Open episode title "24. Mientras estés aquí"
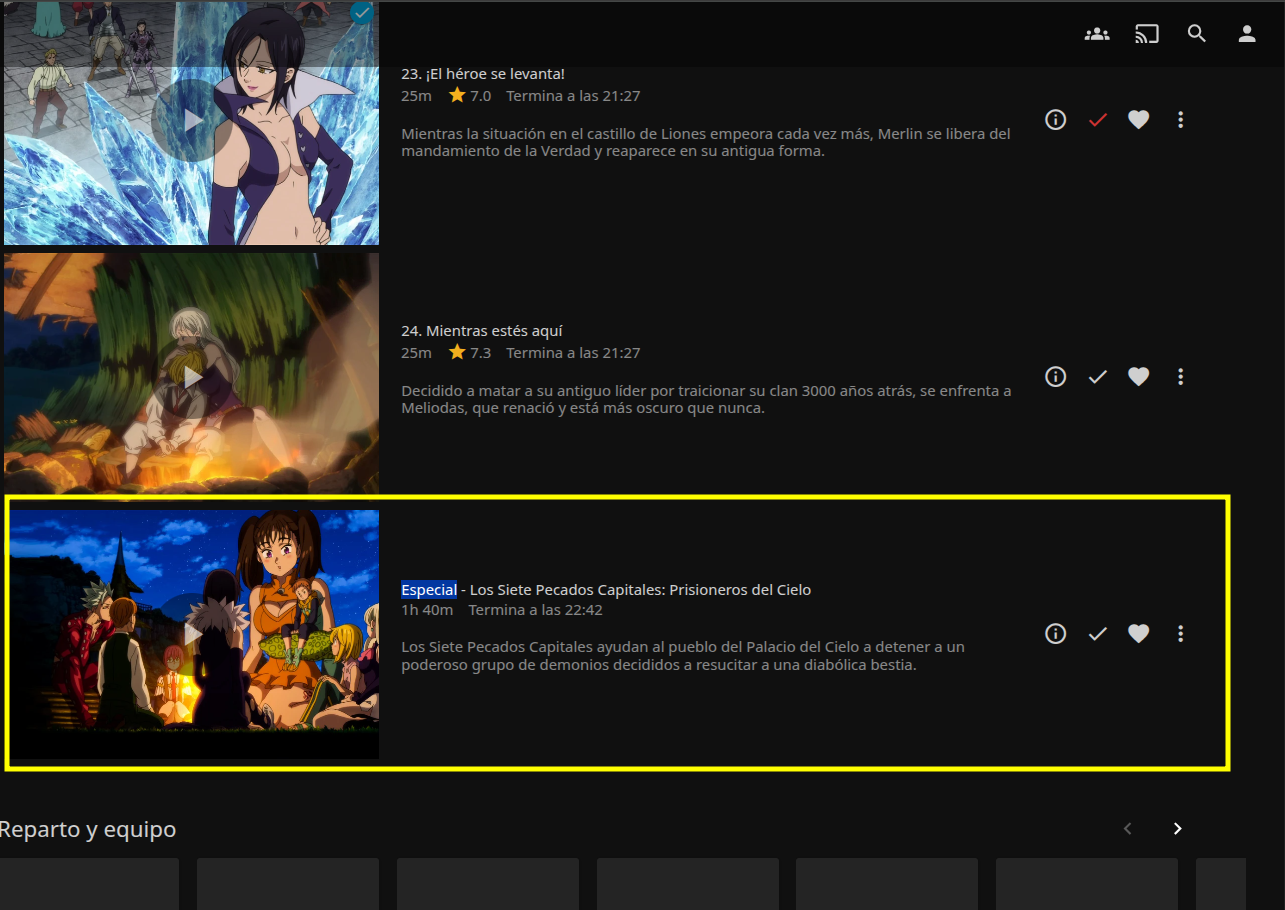The width and height of the screenshot is (1285, 910). [487, 331]
